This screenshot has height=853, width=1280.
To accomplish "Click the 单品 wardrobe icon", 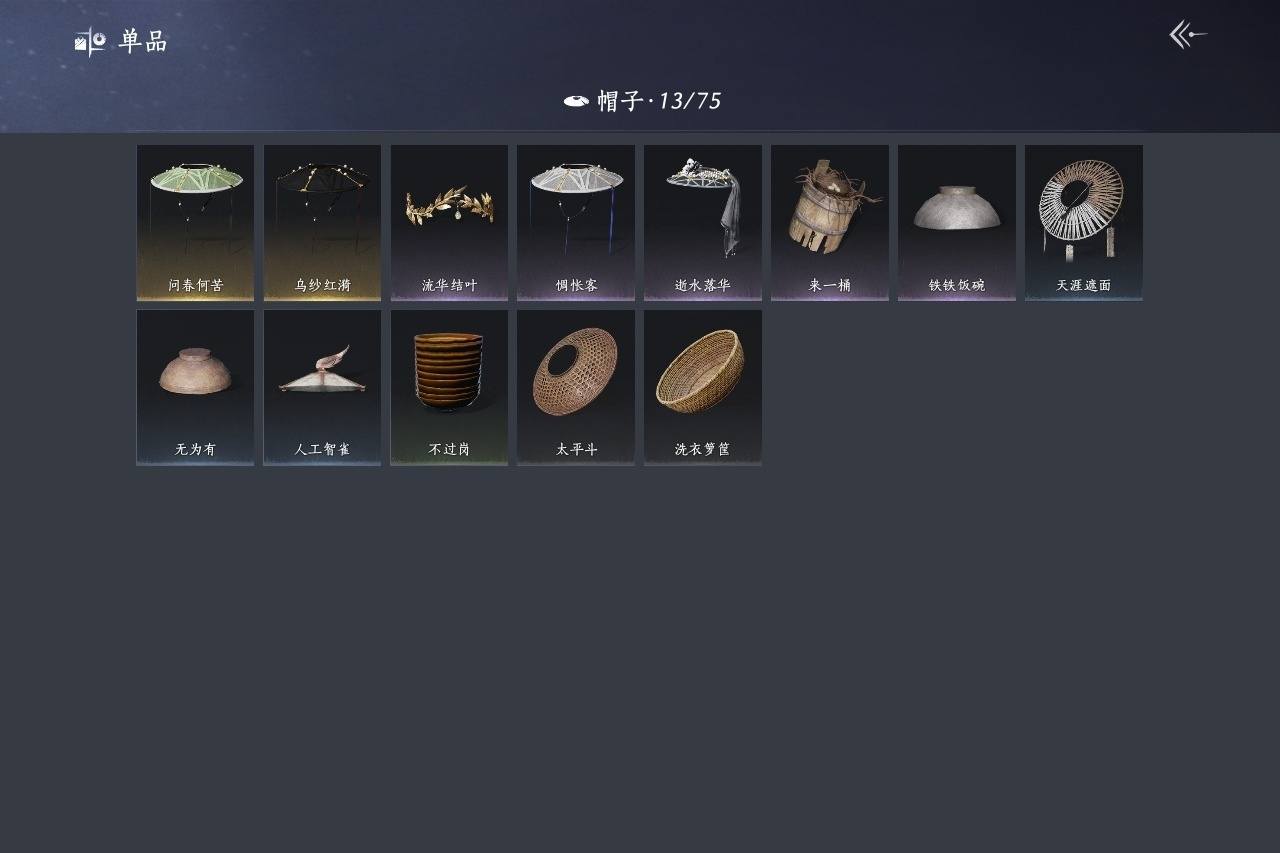I will pos(90,41).
